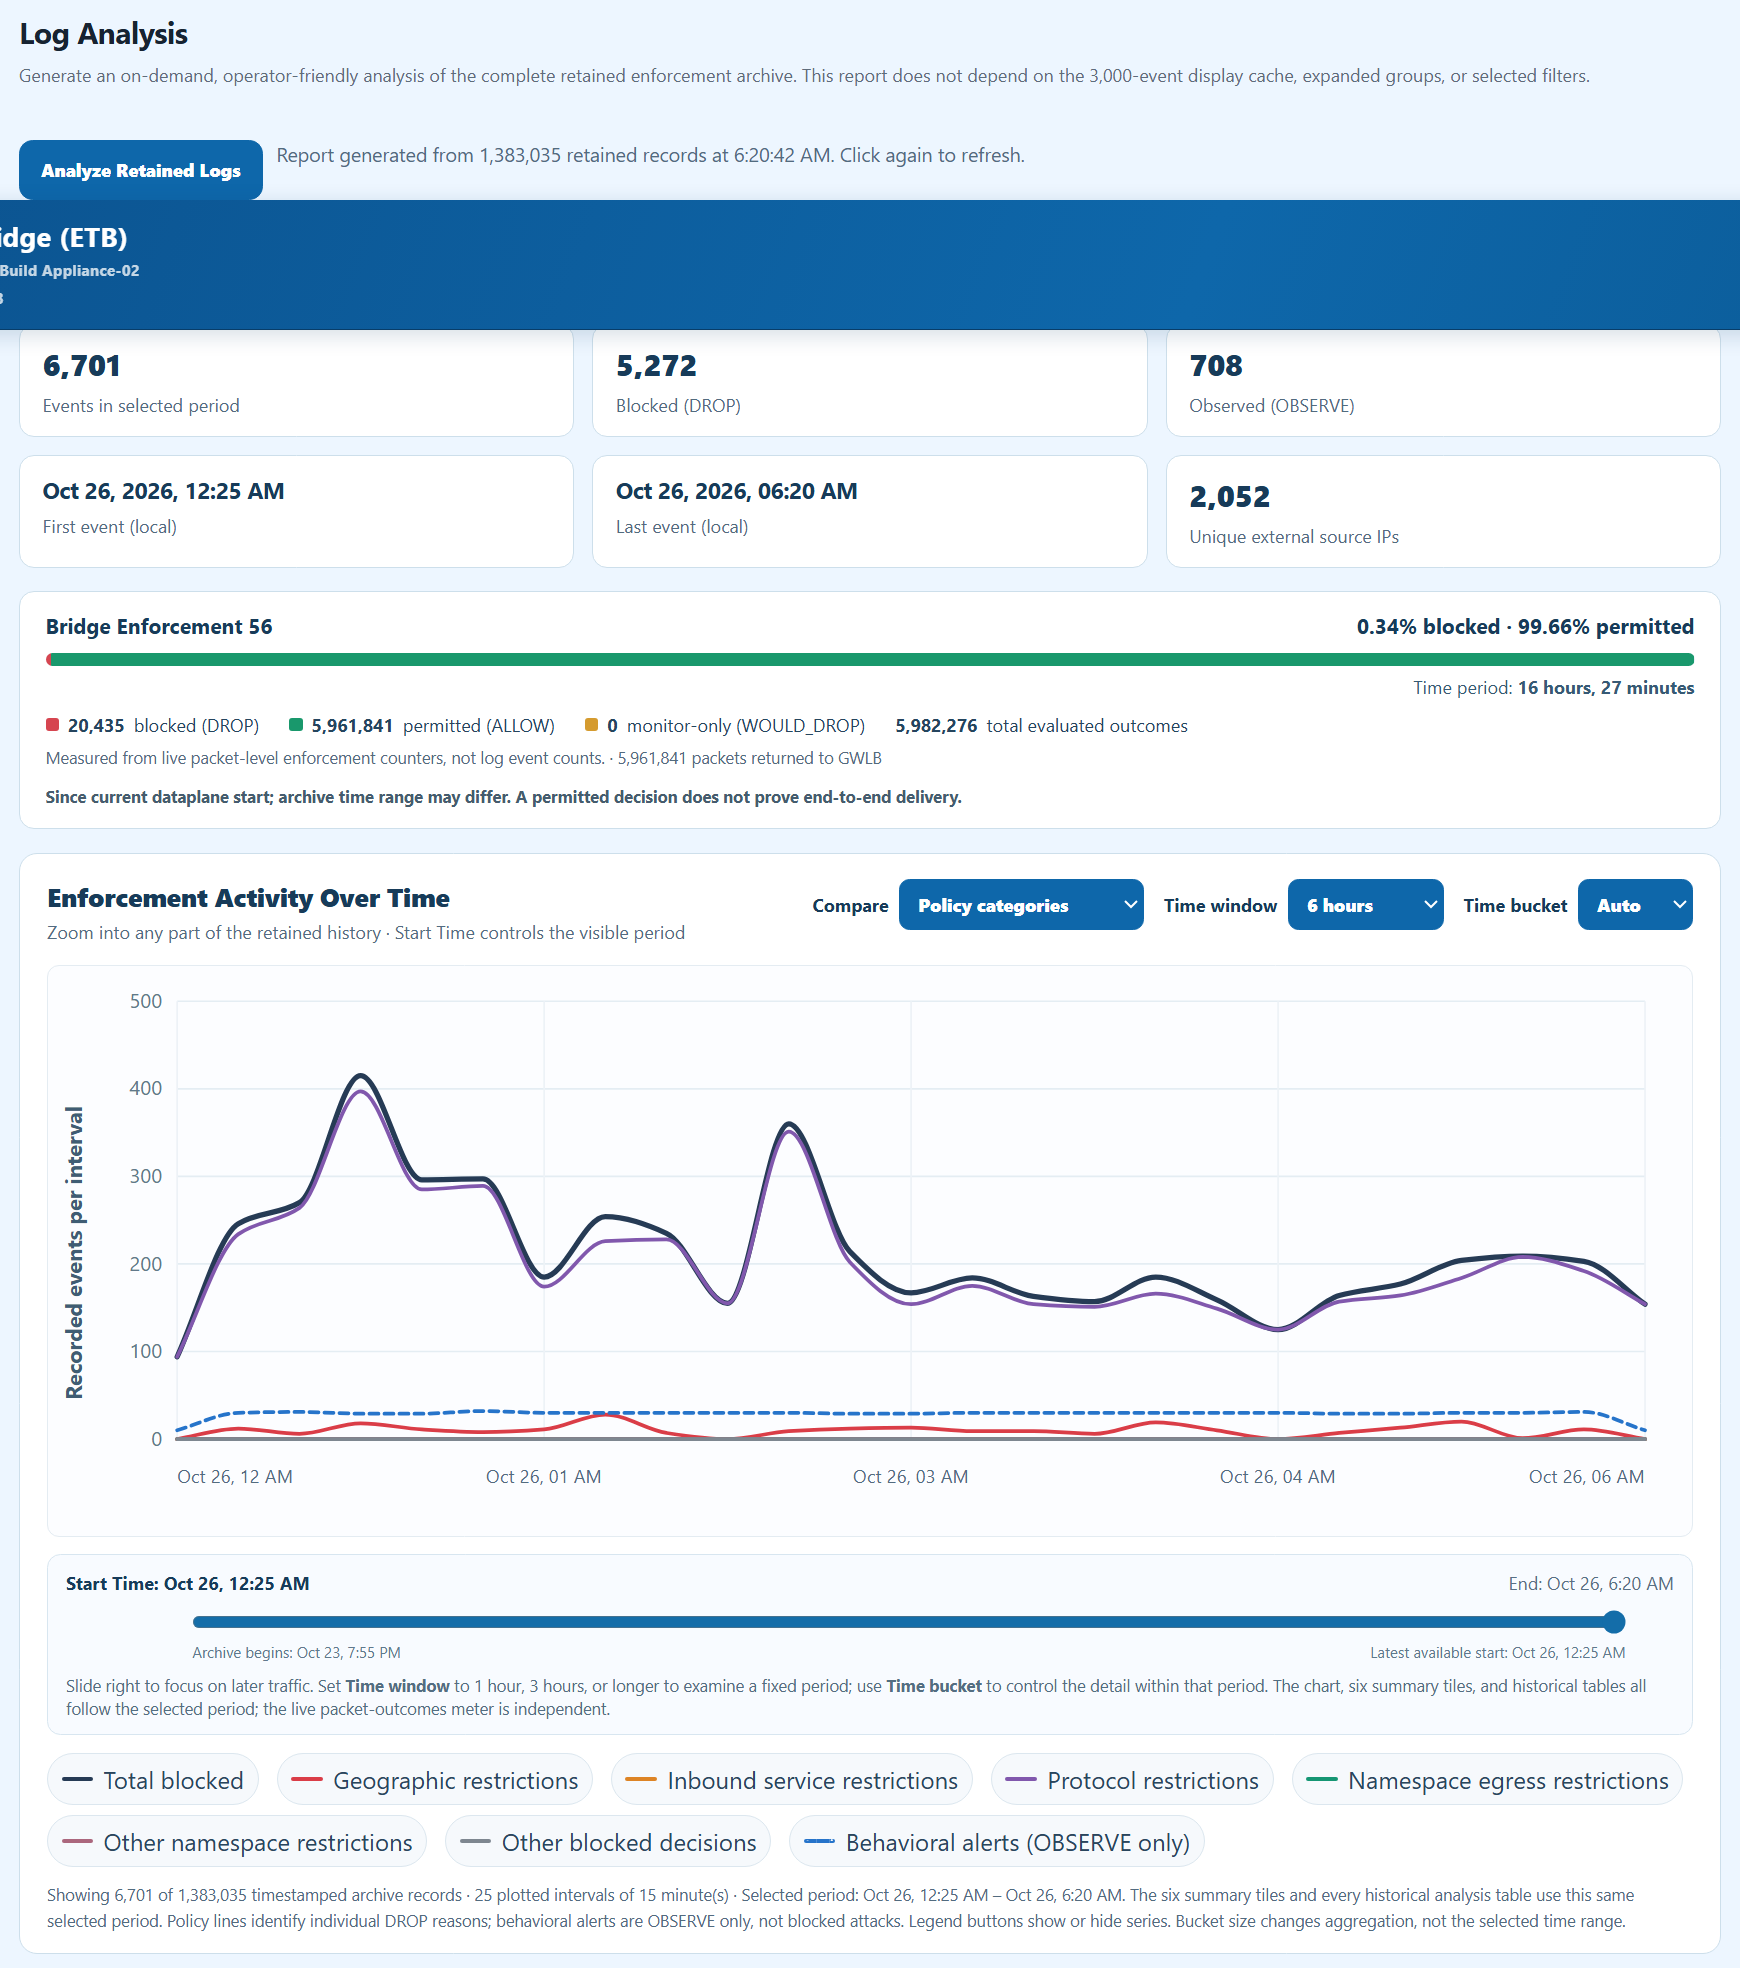
Task: Click the 5,272 Blocked (DROP) tile
Action: [869, 383]
